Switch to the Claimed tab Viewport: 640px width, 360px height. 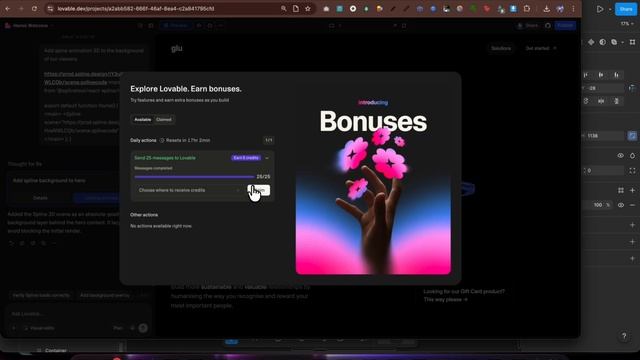(x=164, y=120)
